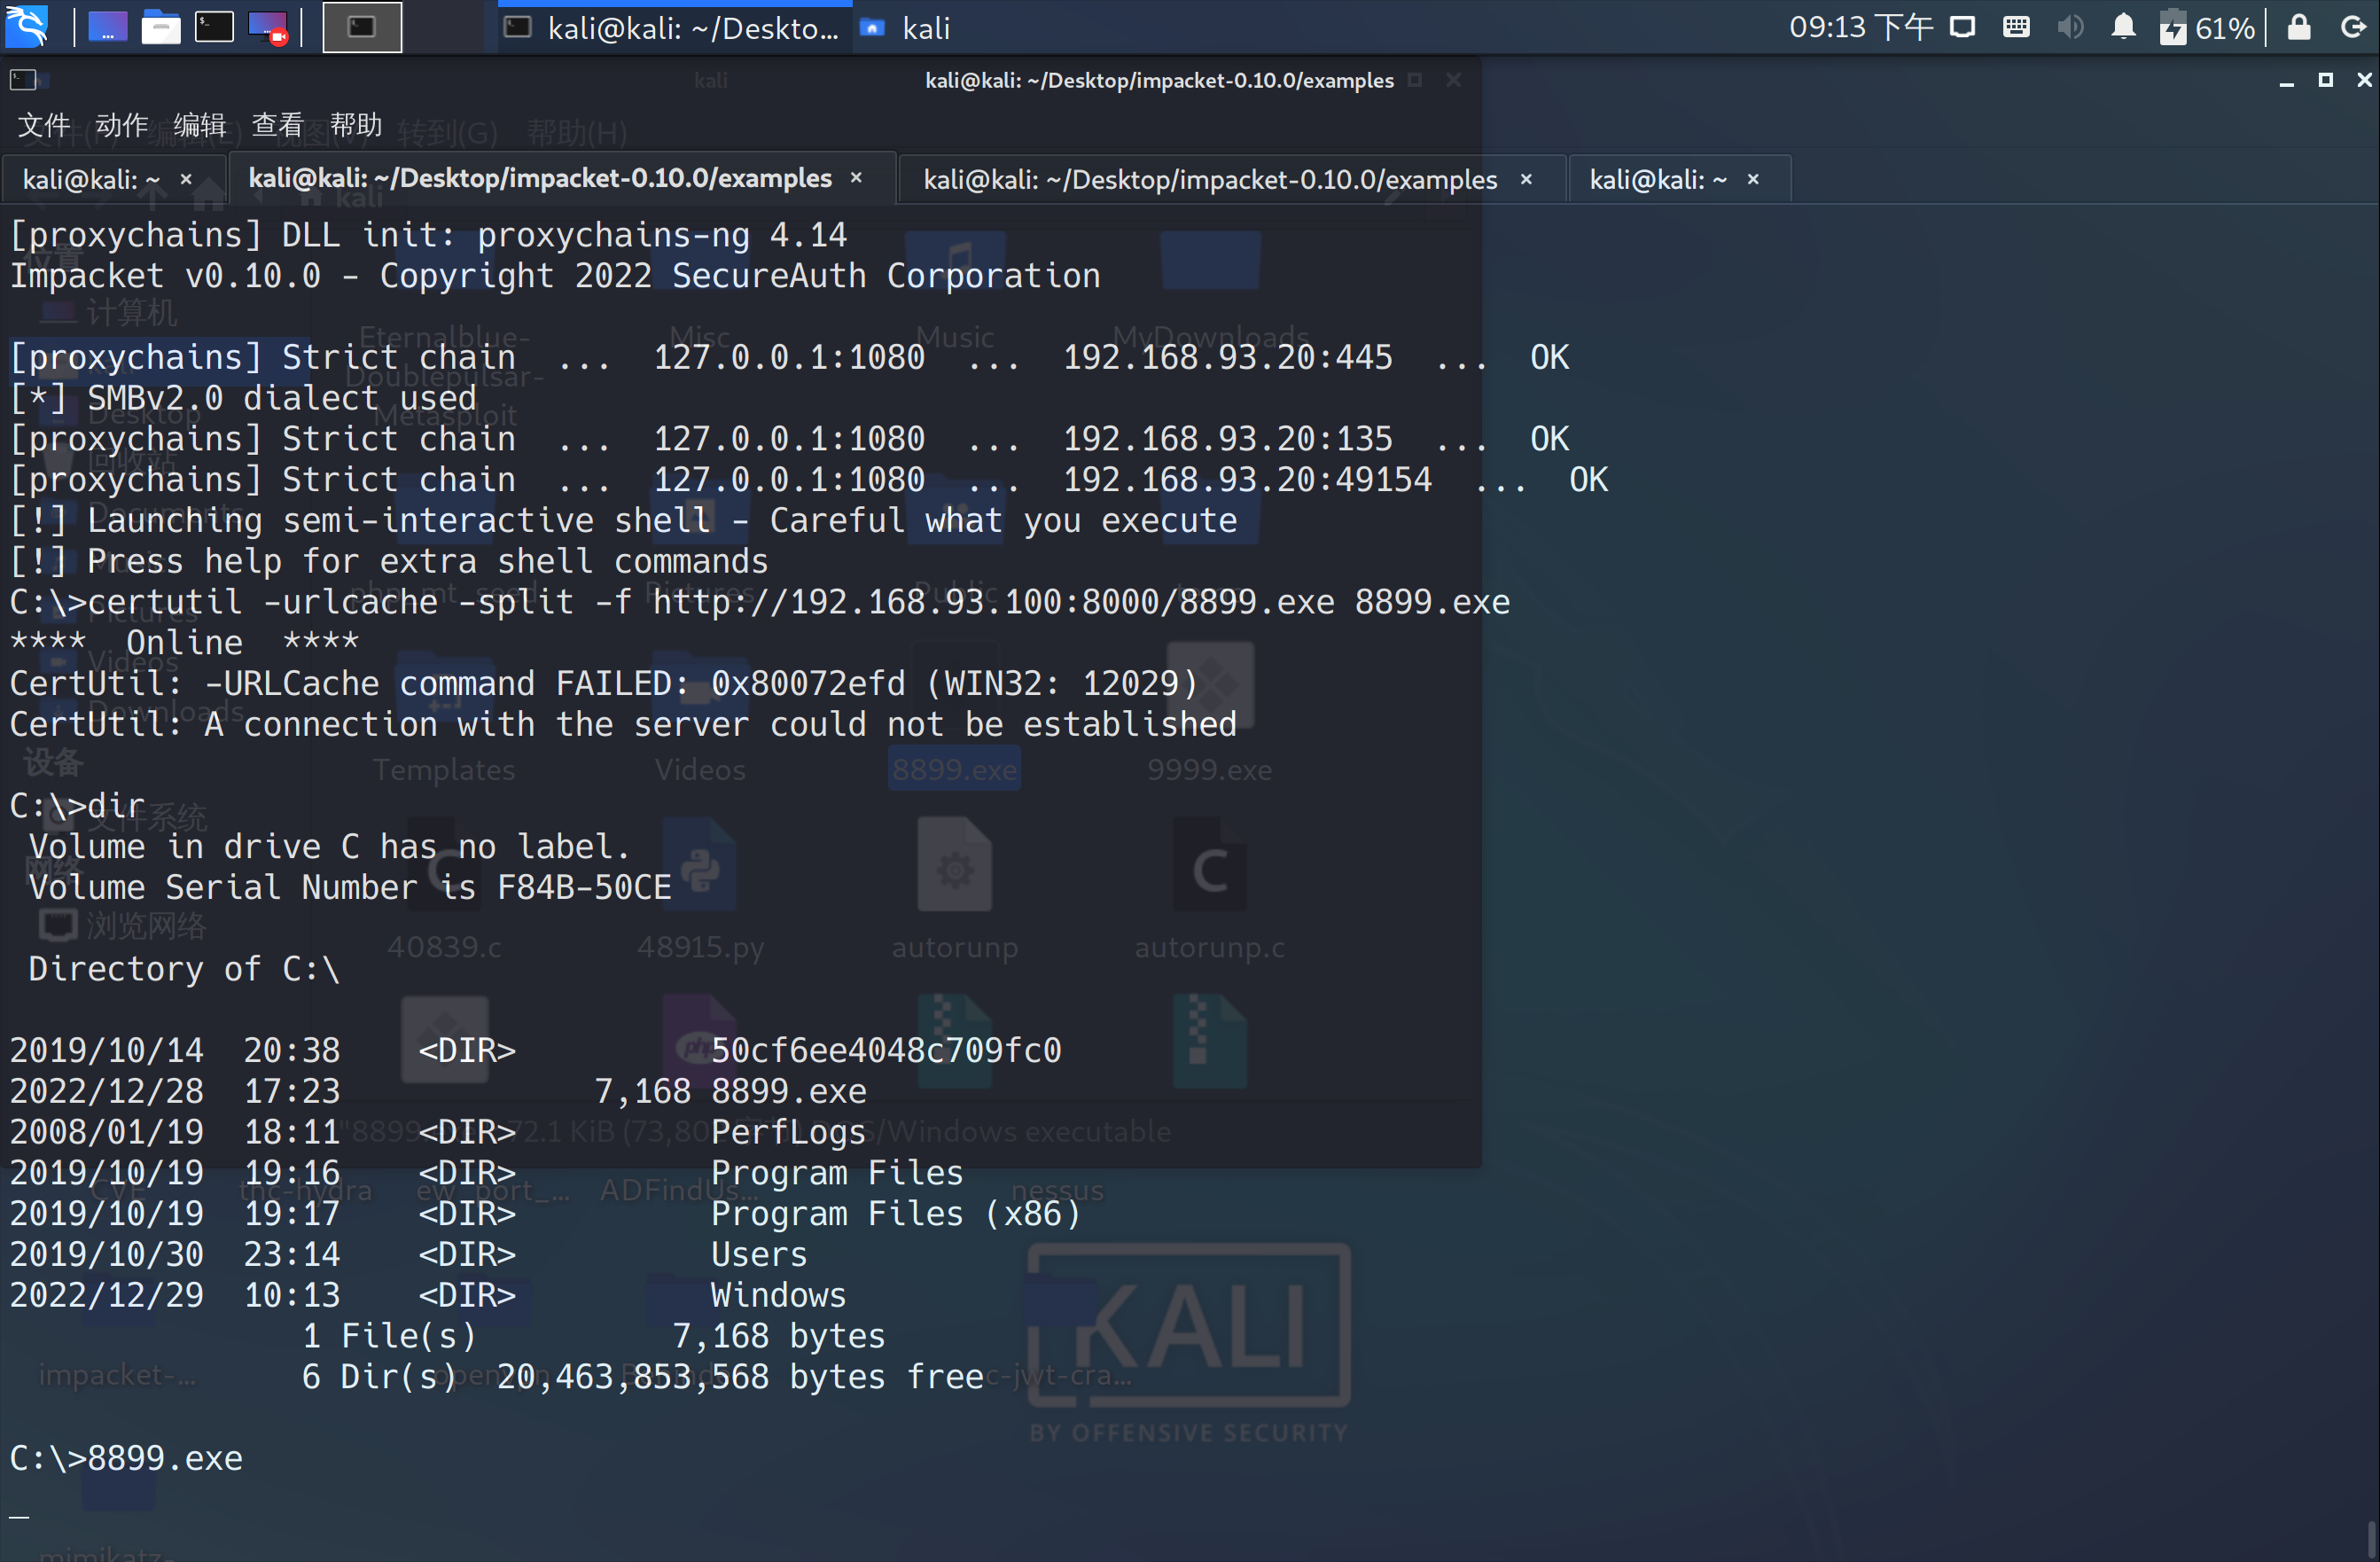Launch the file manager from panel
Image resolution: width=2380 pixels, height=1562 pixels.
(x=160, y=27)
